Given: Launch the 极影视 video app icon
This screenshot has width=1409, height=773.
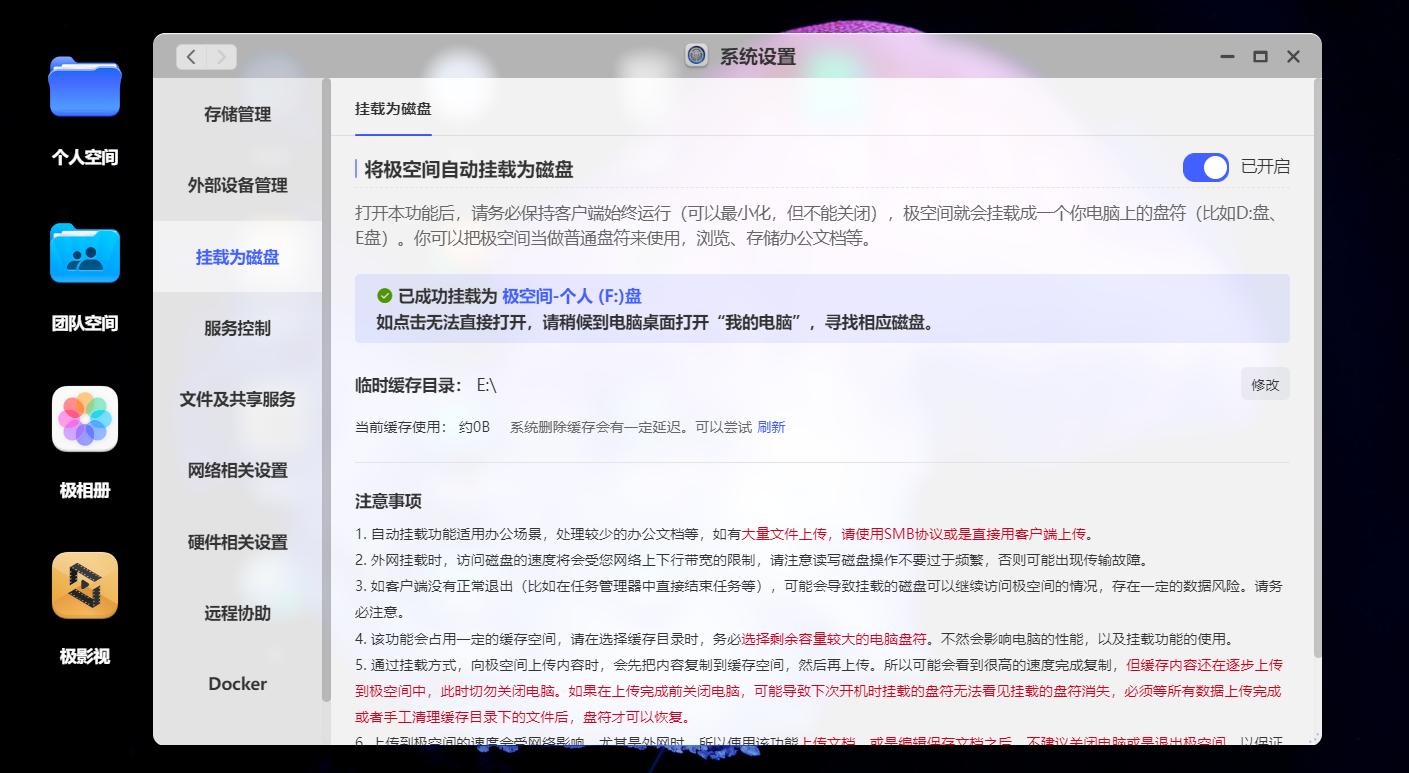Looking at the screenshot, I should [x=85, y=586].
